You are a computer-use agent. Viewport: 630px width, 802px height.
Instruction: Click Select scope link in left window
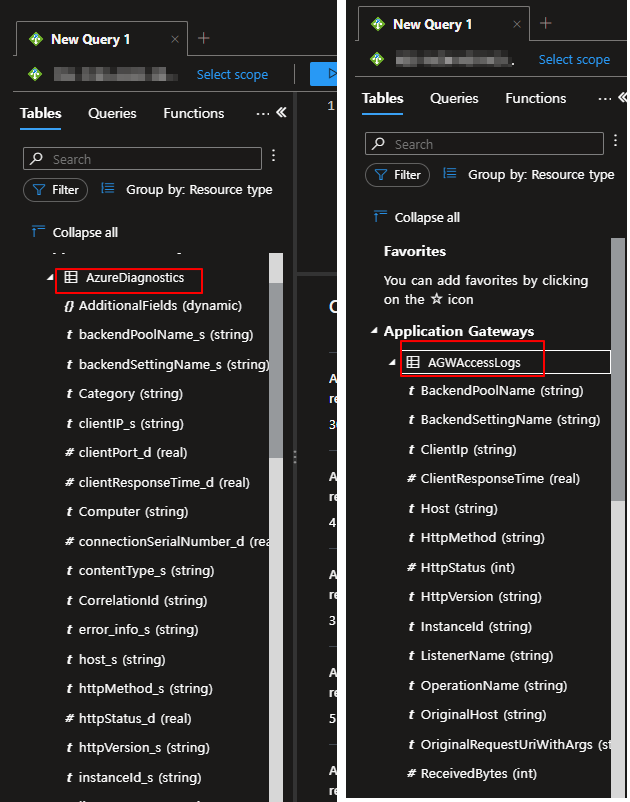(232, 75)
